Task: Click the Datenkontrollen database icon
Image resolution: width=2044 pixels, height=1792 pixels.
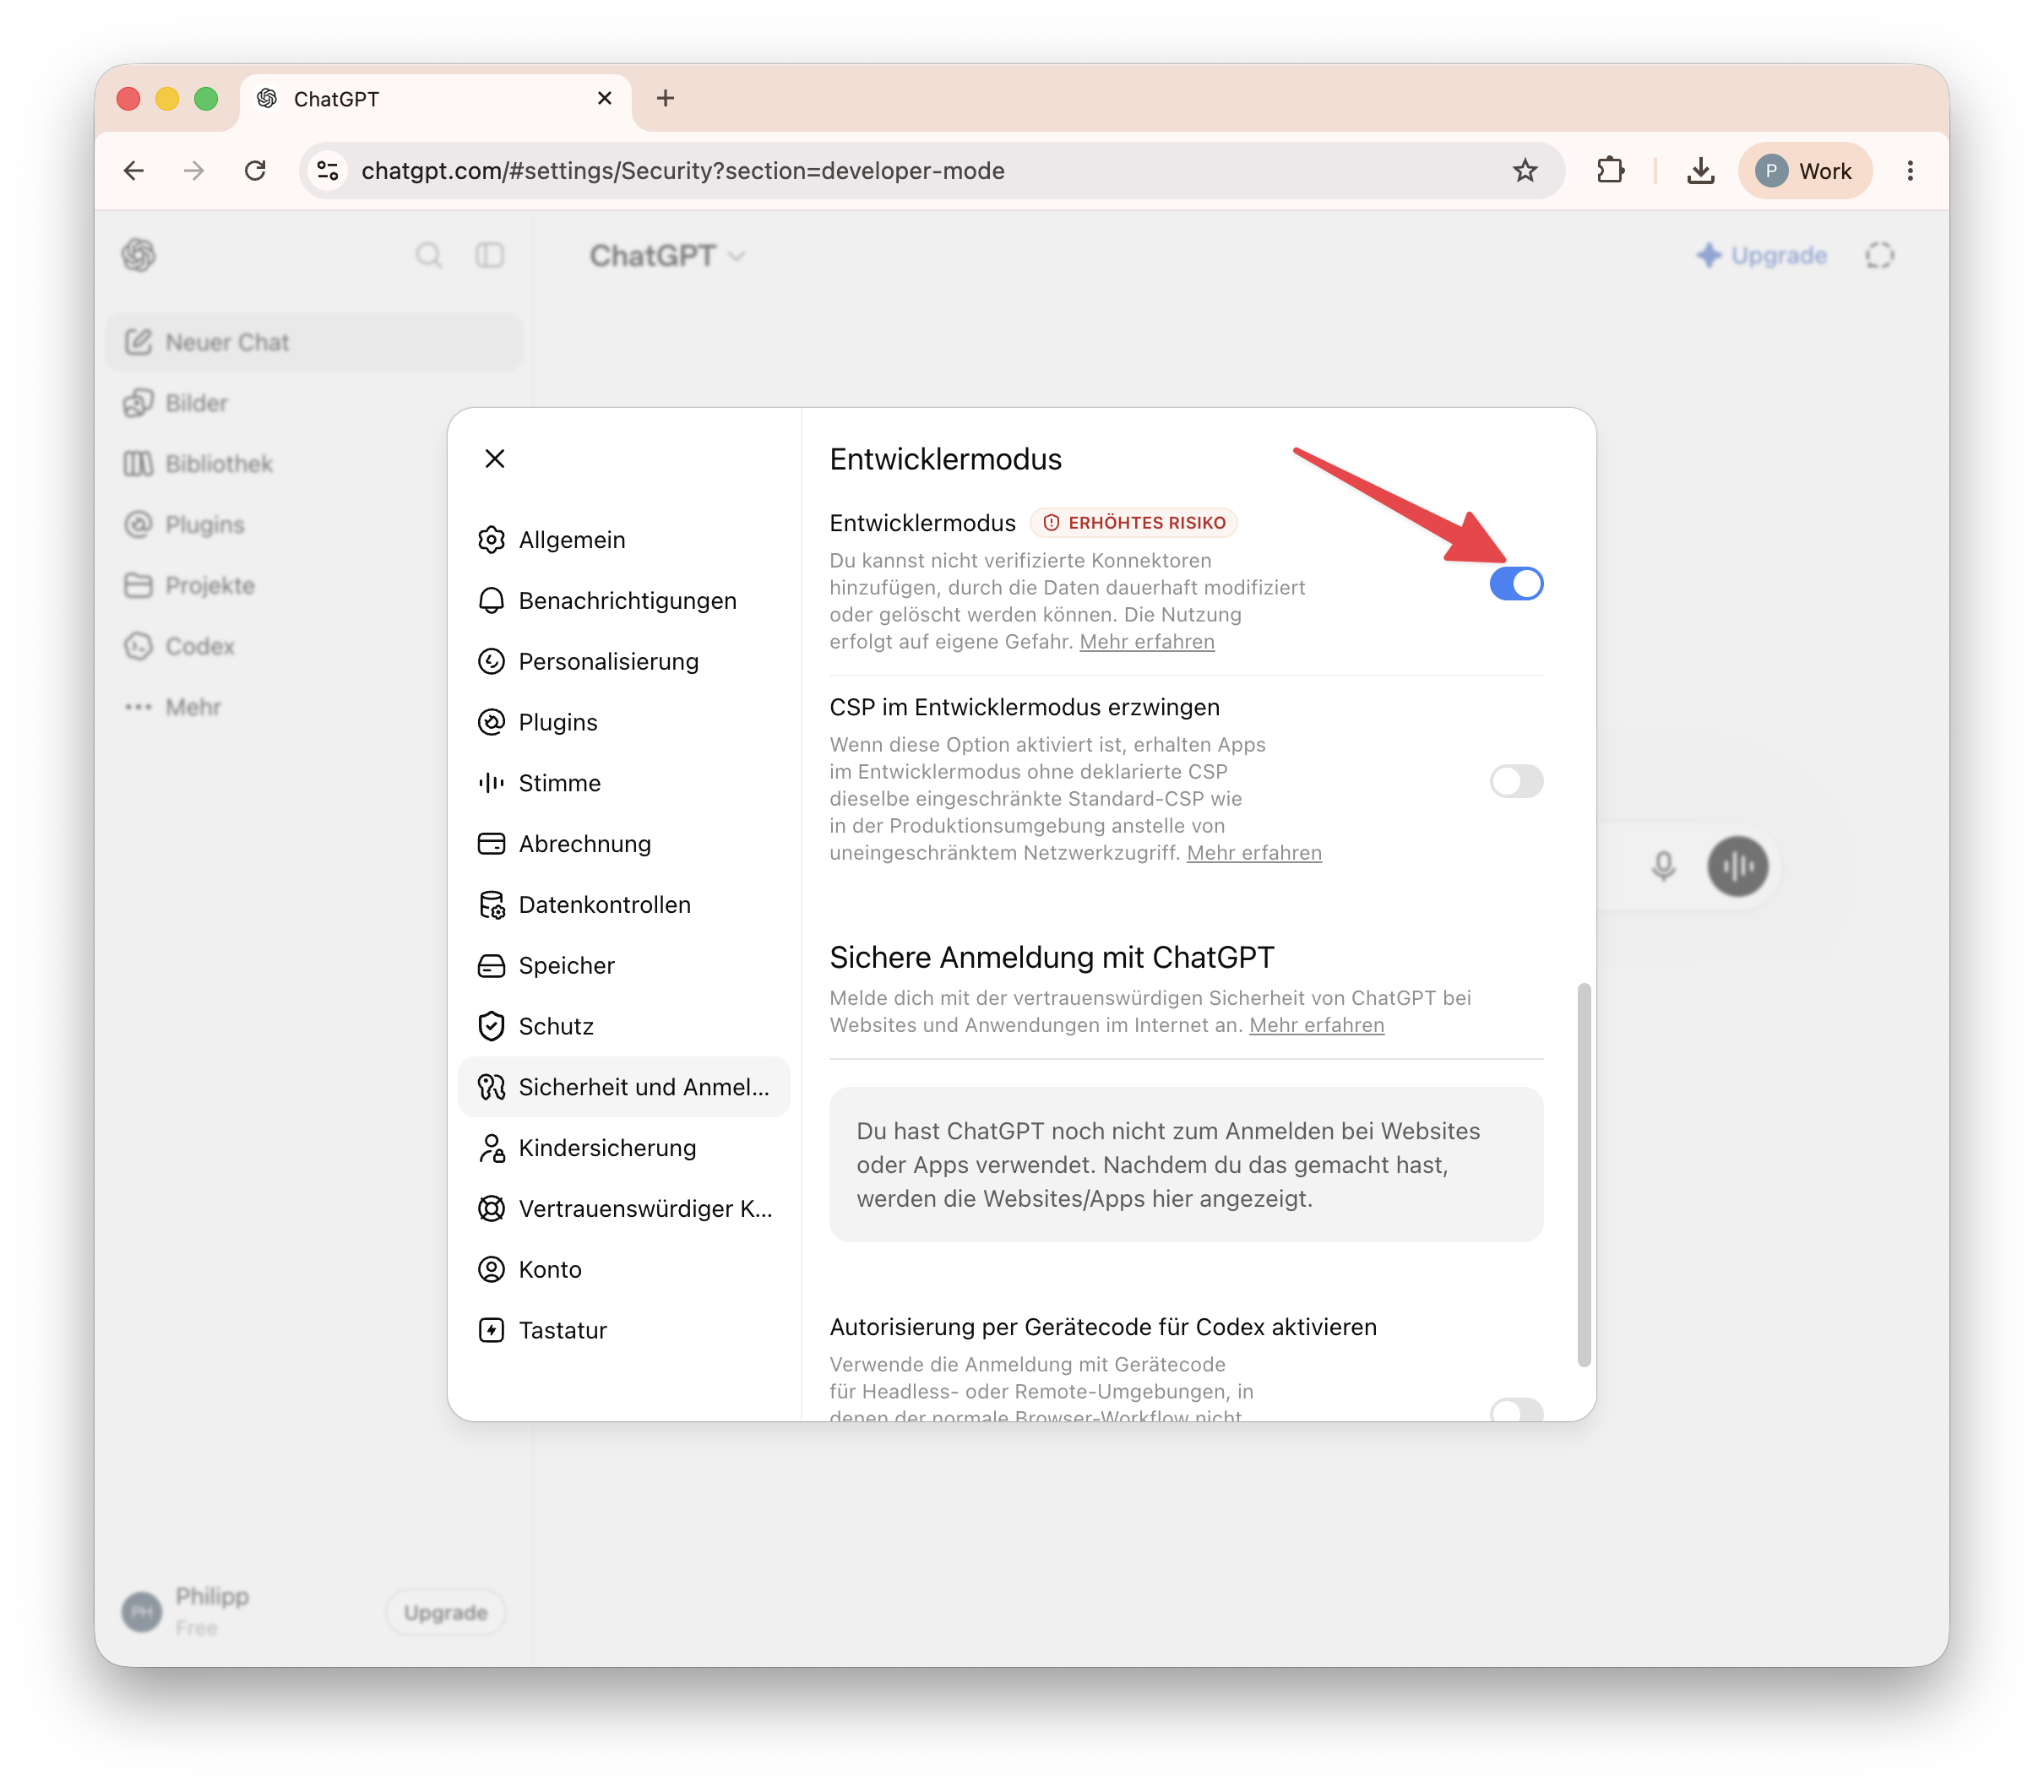Action: (491, 905)
